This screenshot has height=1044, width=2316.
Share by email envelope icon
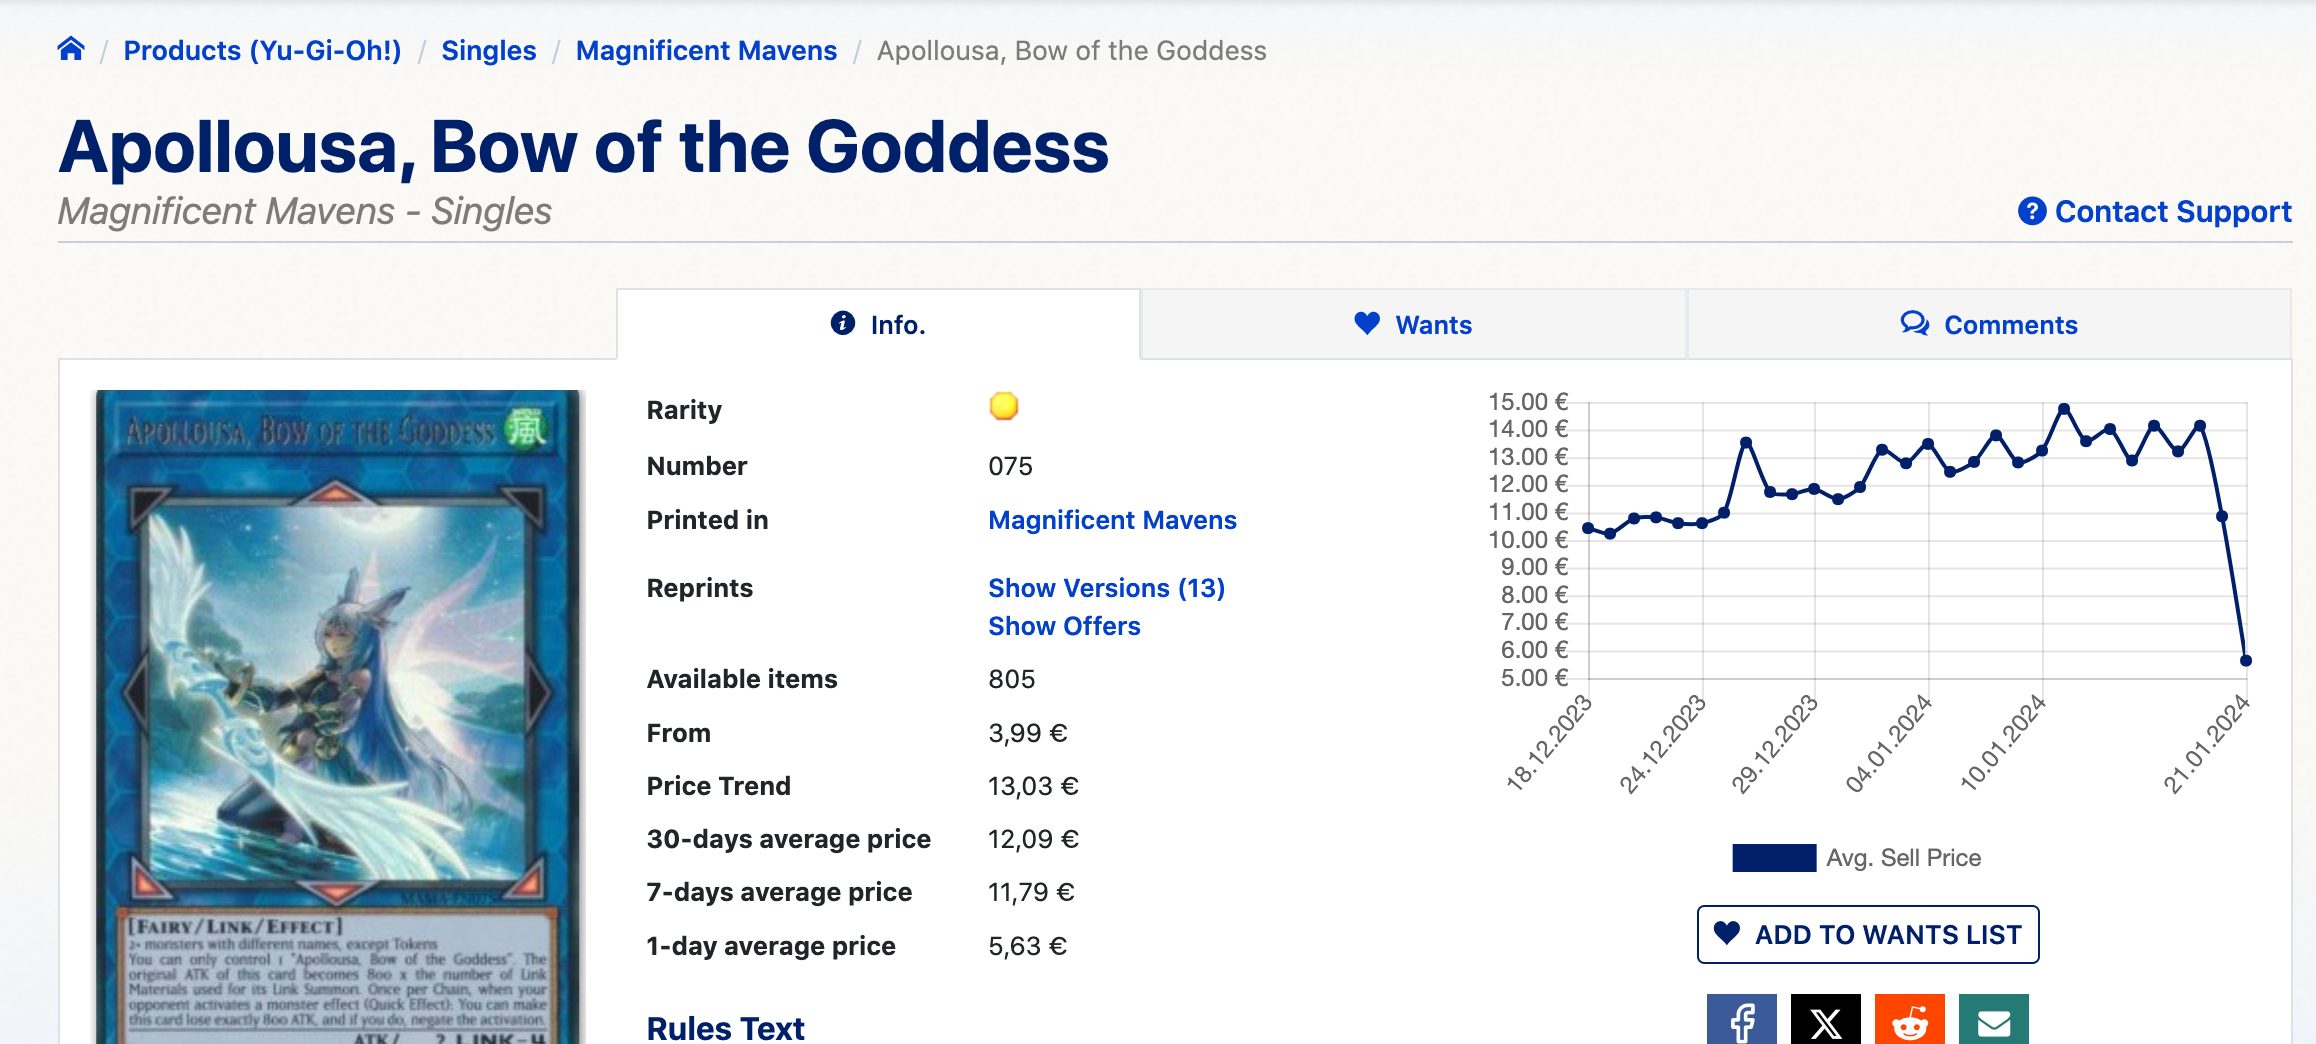[1993, 1021]
